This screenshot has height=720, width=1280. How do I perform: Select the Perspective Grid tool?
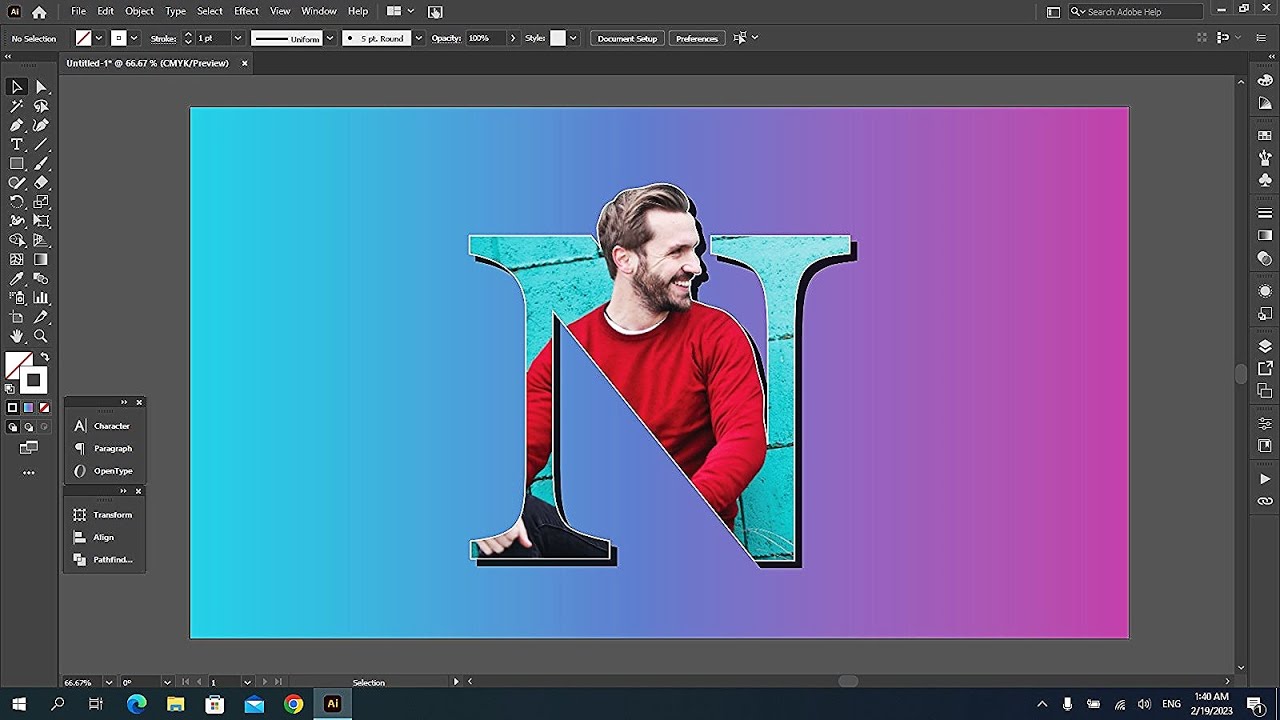41,240
